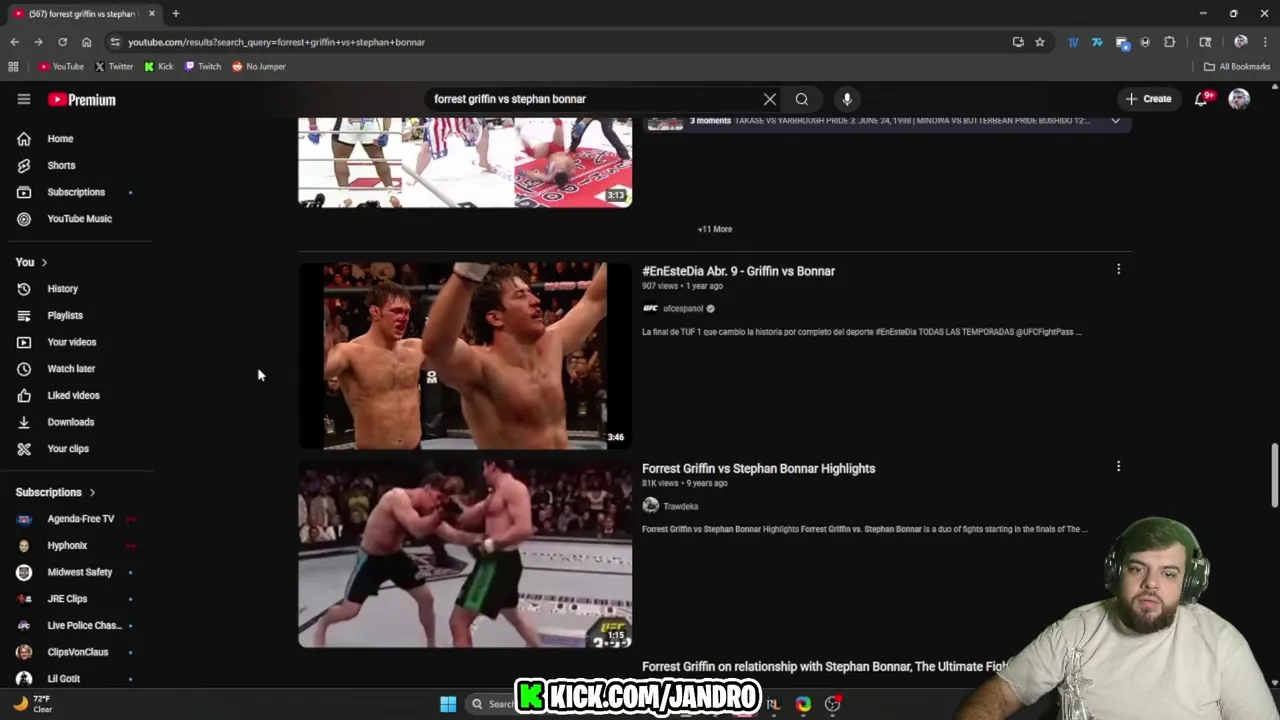The image size is (1280, 720).
Task: Open the Kick bookmark
Action: (x=159, y=66)
